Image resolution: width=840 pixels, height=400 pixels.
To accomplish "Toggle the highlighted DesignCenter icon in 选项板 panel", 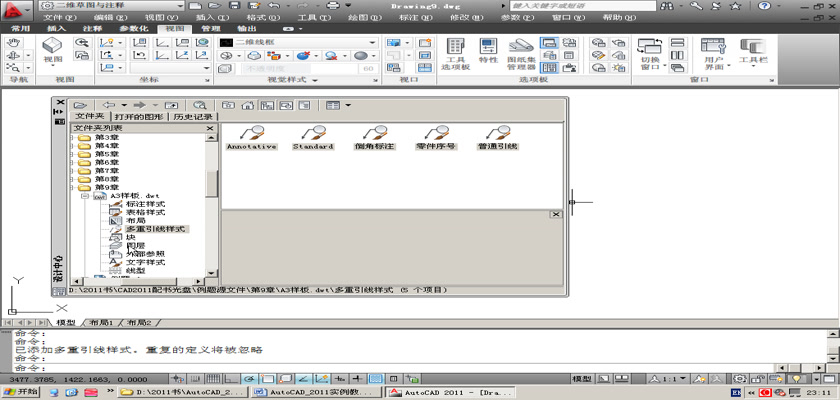I will [x=549, y=67].
